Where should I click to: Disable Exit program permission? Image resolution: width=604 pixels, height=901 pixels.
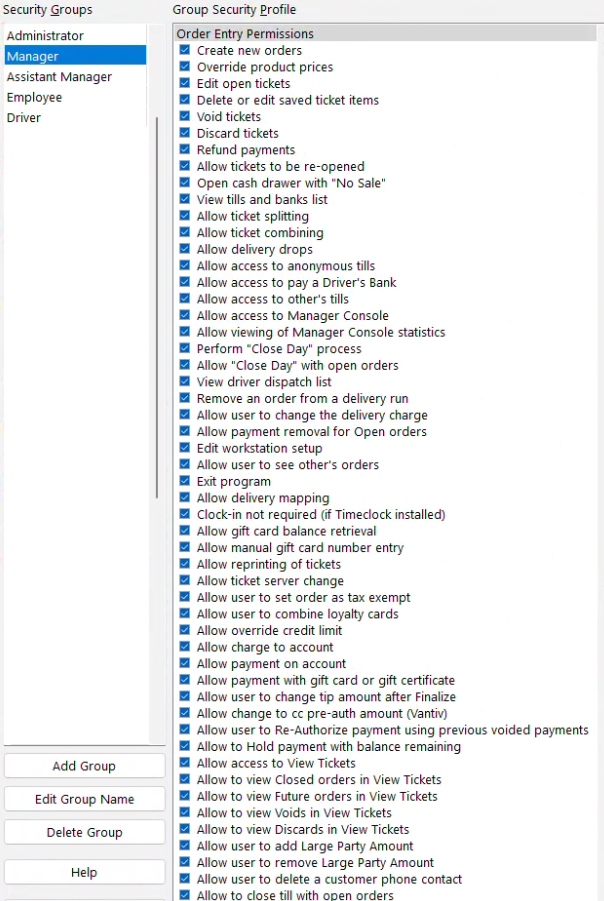(x=184, y=481)
